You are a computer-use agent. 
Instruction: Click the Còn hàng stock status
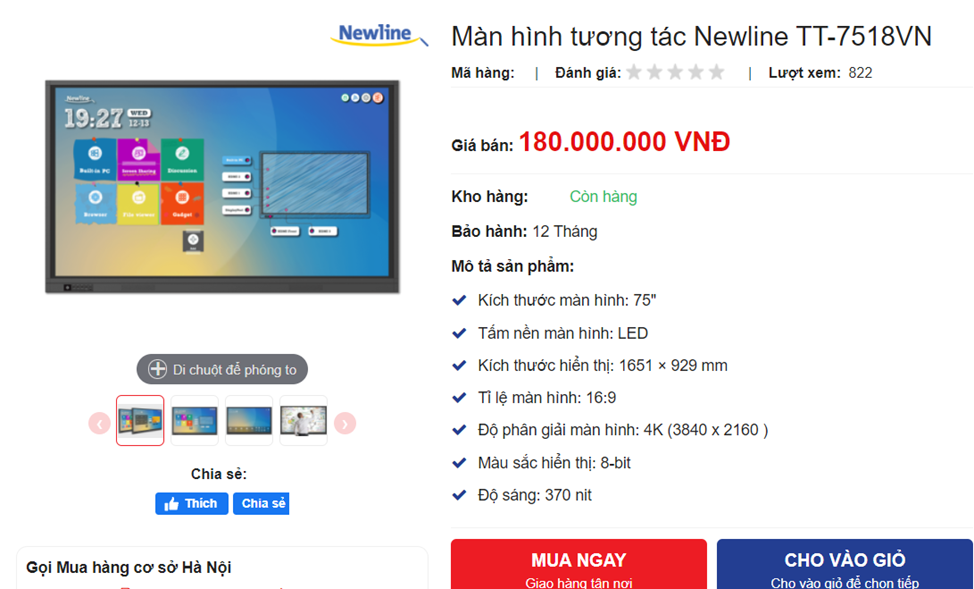click(603, 196)
